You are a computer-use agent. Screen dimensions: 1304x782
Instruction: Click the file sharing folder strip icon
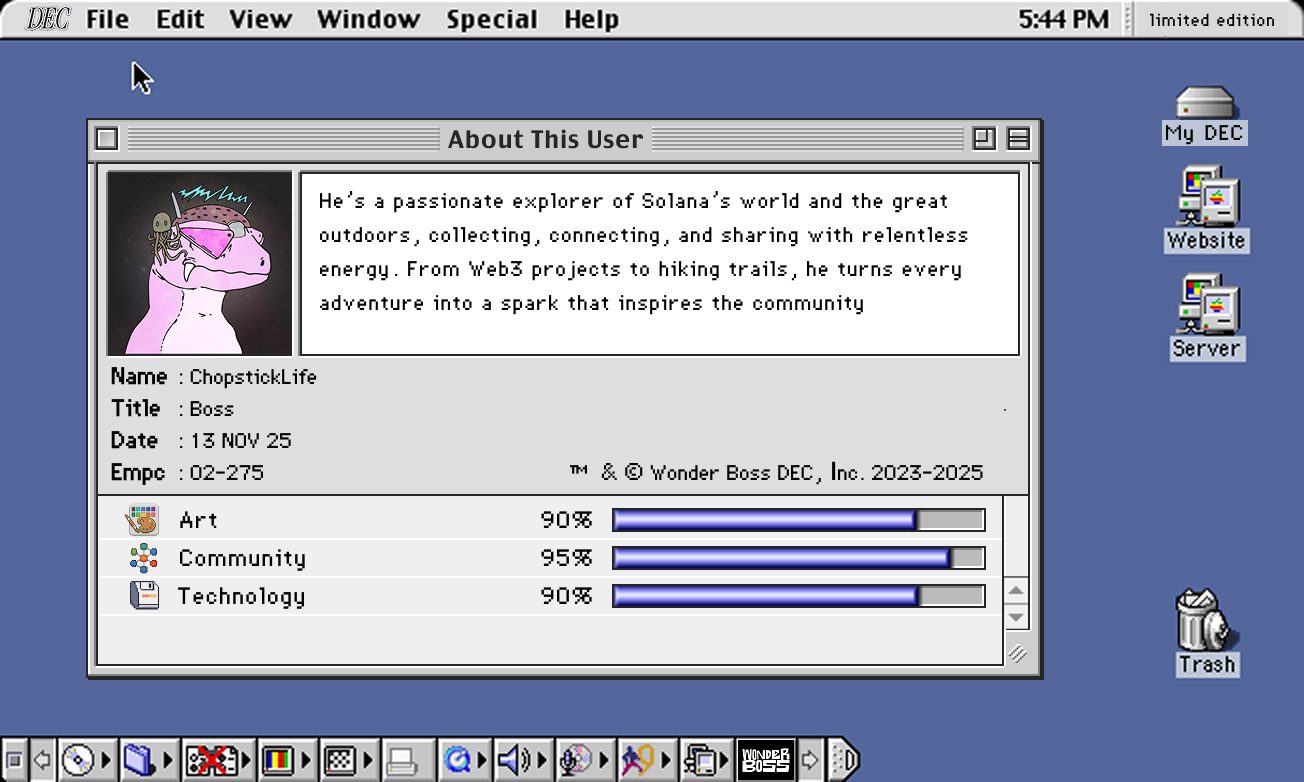[139, 761]
